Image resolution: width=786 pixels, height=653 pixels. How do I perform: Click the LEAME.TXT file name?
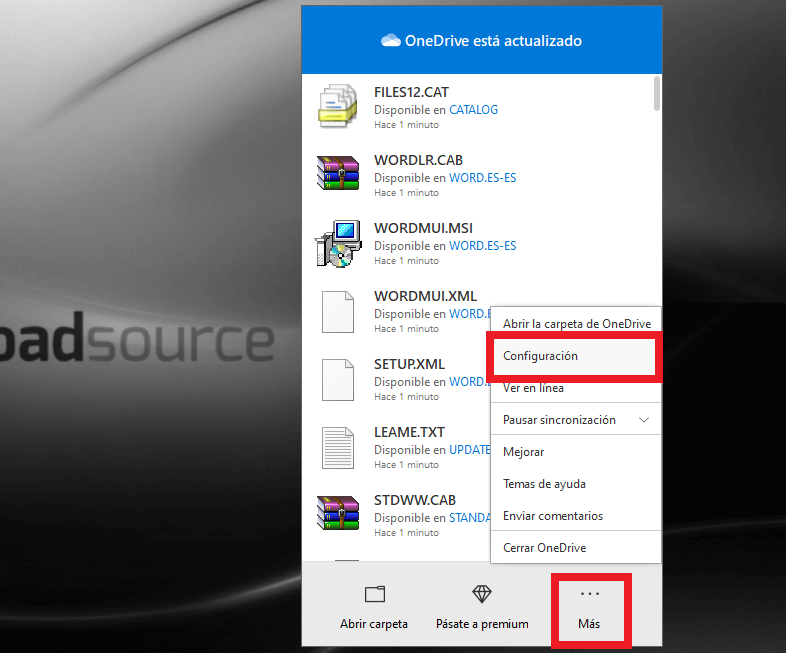tap(410, 432)
